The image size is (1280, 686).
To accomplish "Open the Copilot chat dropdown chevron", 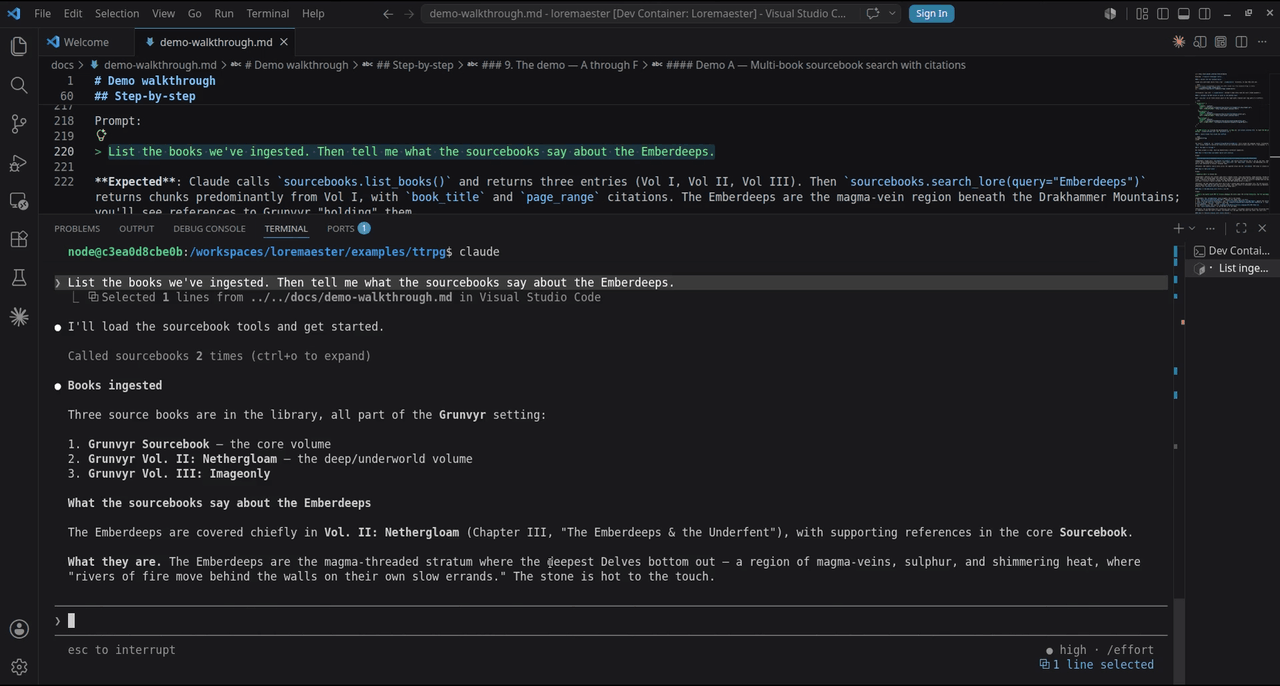I will click(x=891, y=13).
